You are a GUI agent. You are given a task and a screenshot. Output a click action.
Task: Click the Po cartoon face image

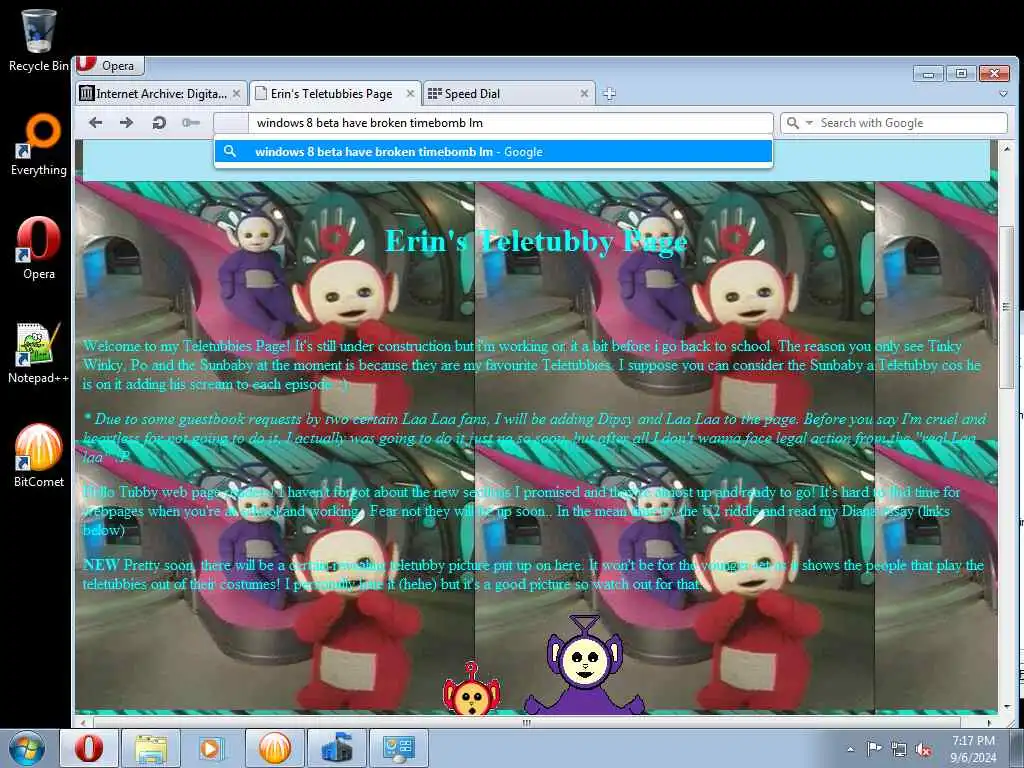(472, 688)
